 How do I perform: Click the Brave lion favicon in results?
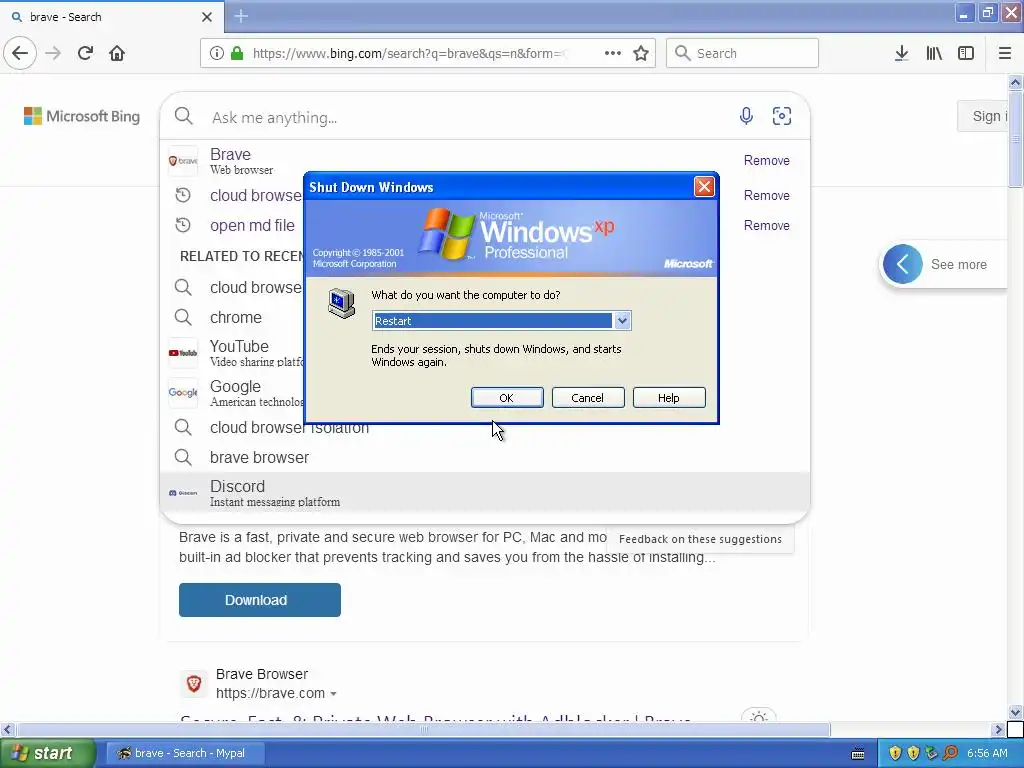tap(193, 684)
